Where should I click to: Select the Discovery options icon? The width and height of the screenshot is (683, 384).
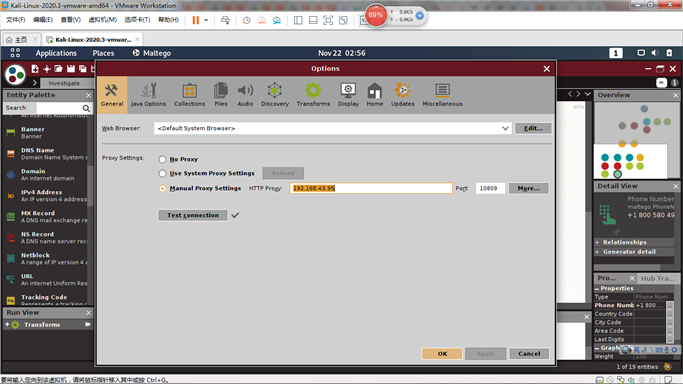pos(274,94)
